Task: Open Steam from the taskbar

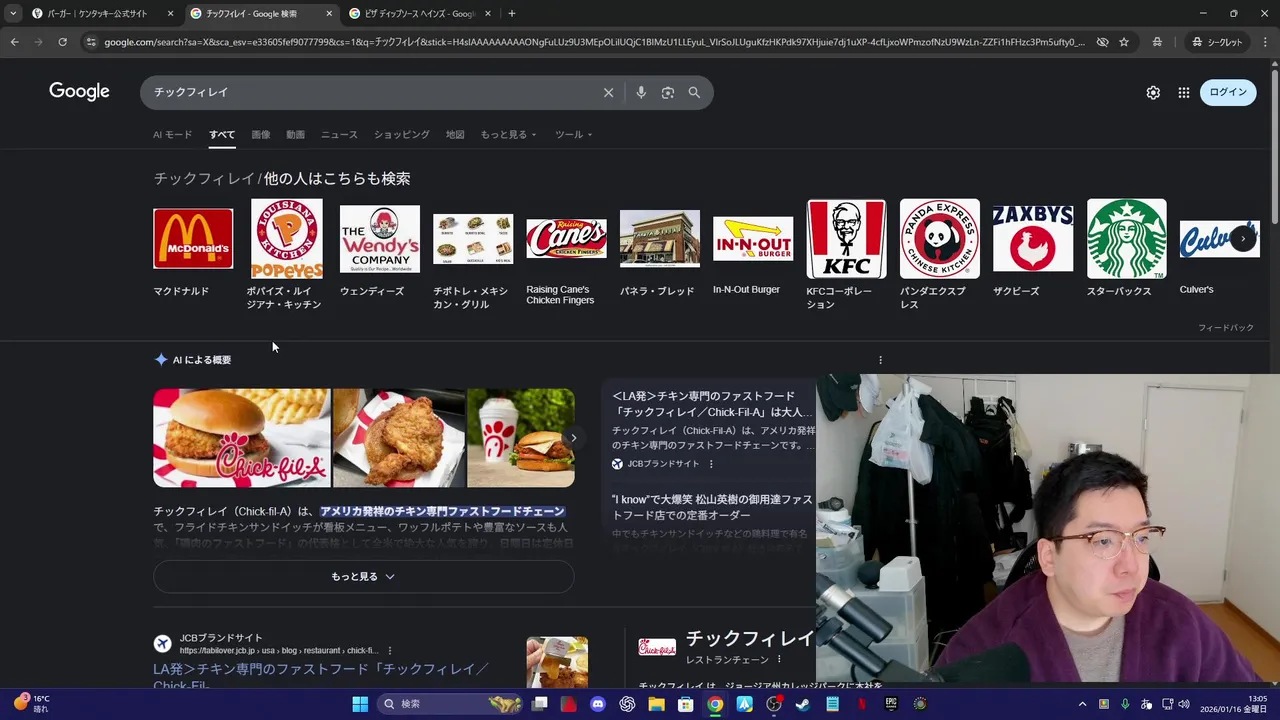Action: click(802, 704)
